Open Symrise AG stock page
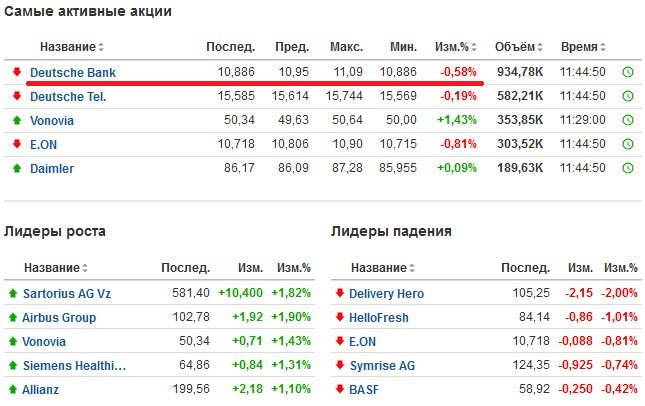 [381, 365]
